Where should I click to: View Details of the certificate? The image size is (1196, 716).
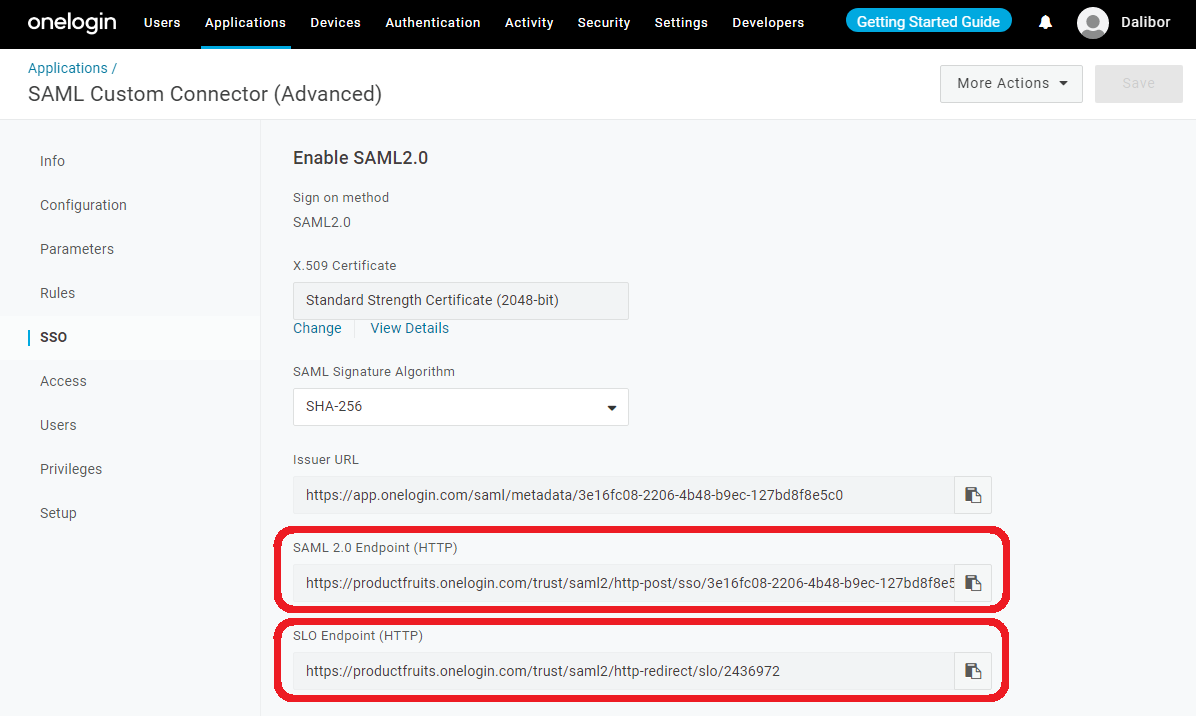coord(409,328)
